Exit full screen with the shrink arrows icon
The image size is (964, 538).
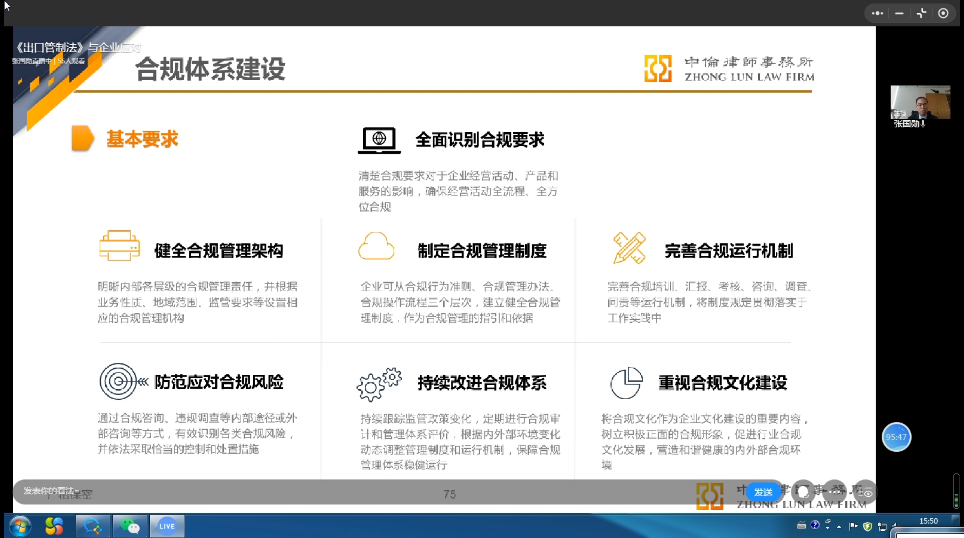921,13
